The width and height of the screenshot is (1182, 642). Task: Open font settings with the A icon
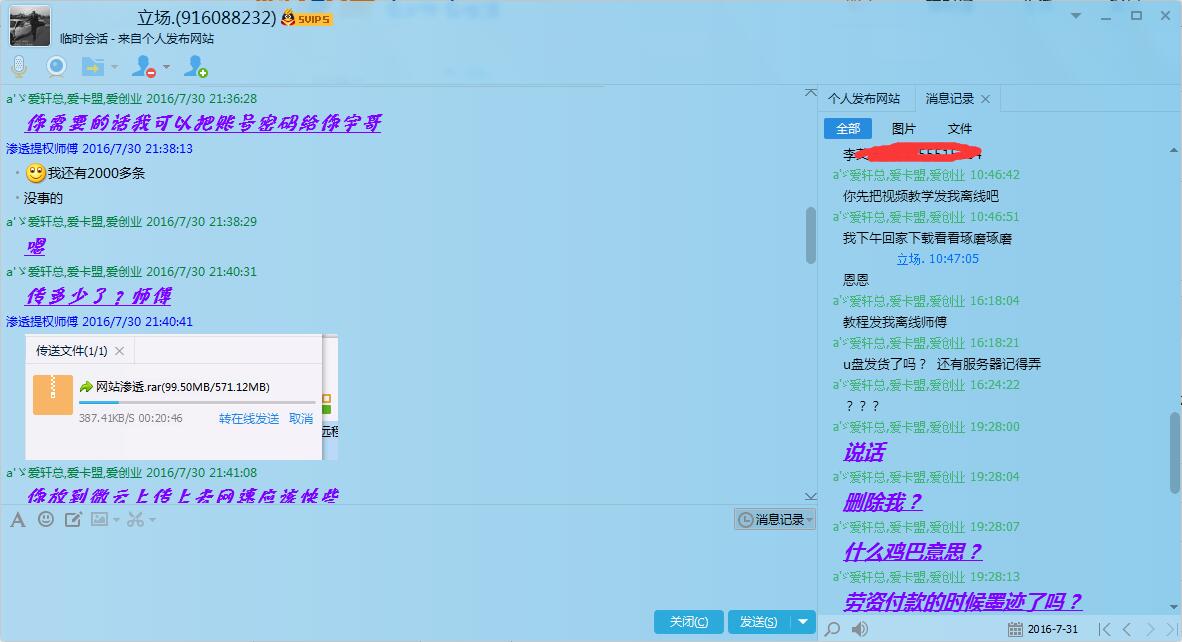18,519
